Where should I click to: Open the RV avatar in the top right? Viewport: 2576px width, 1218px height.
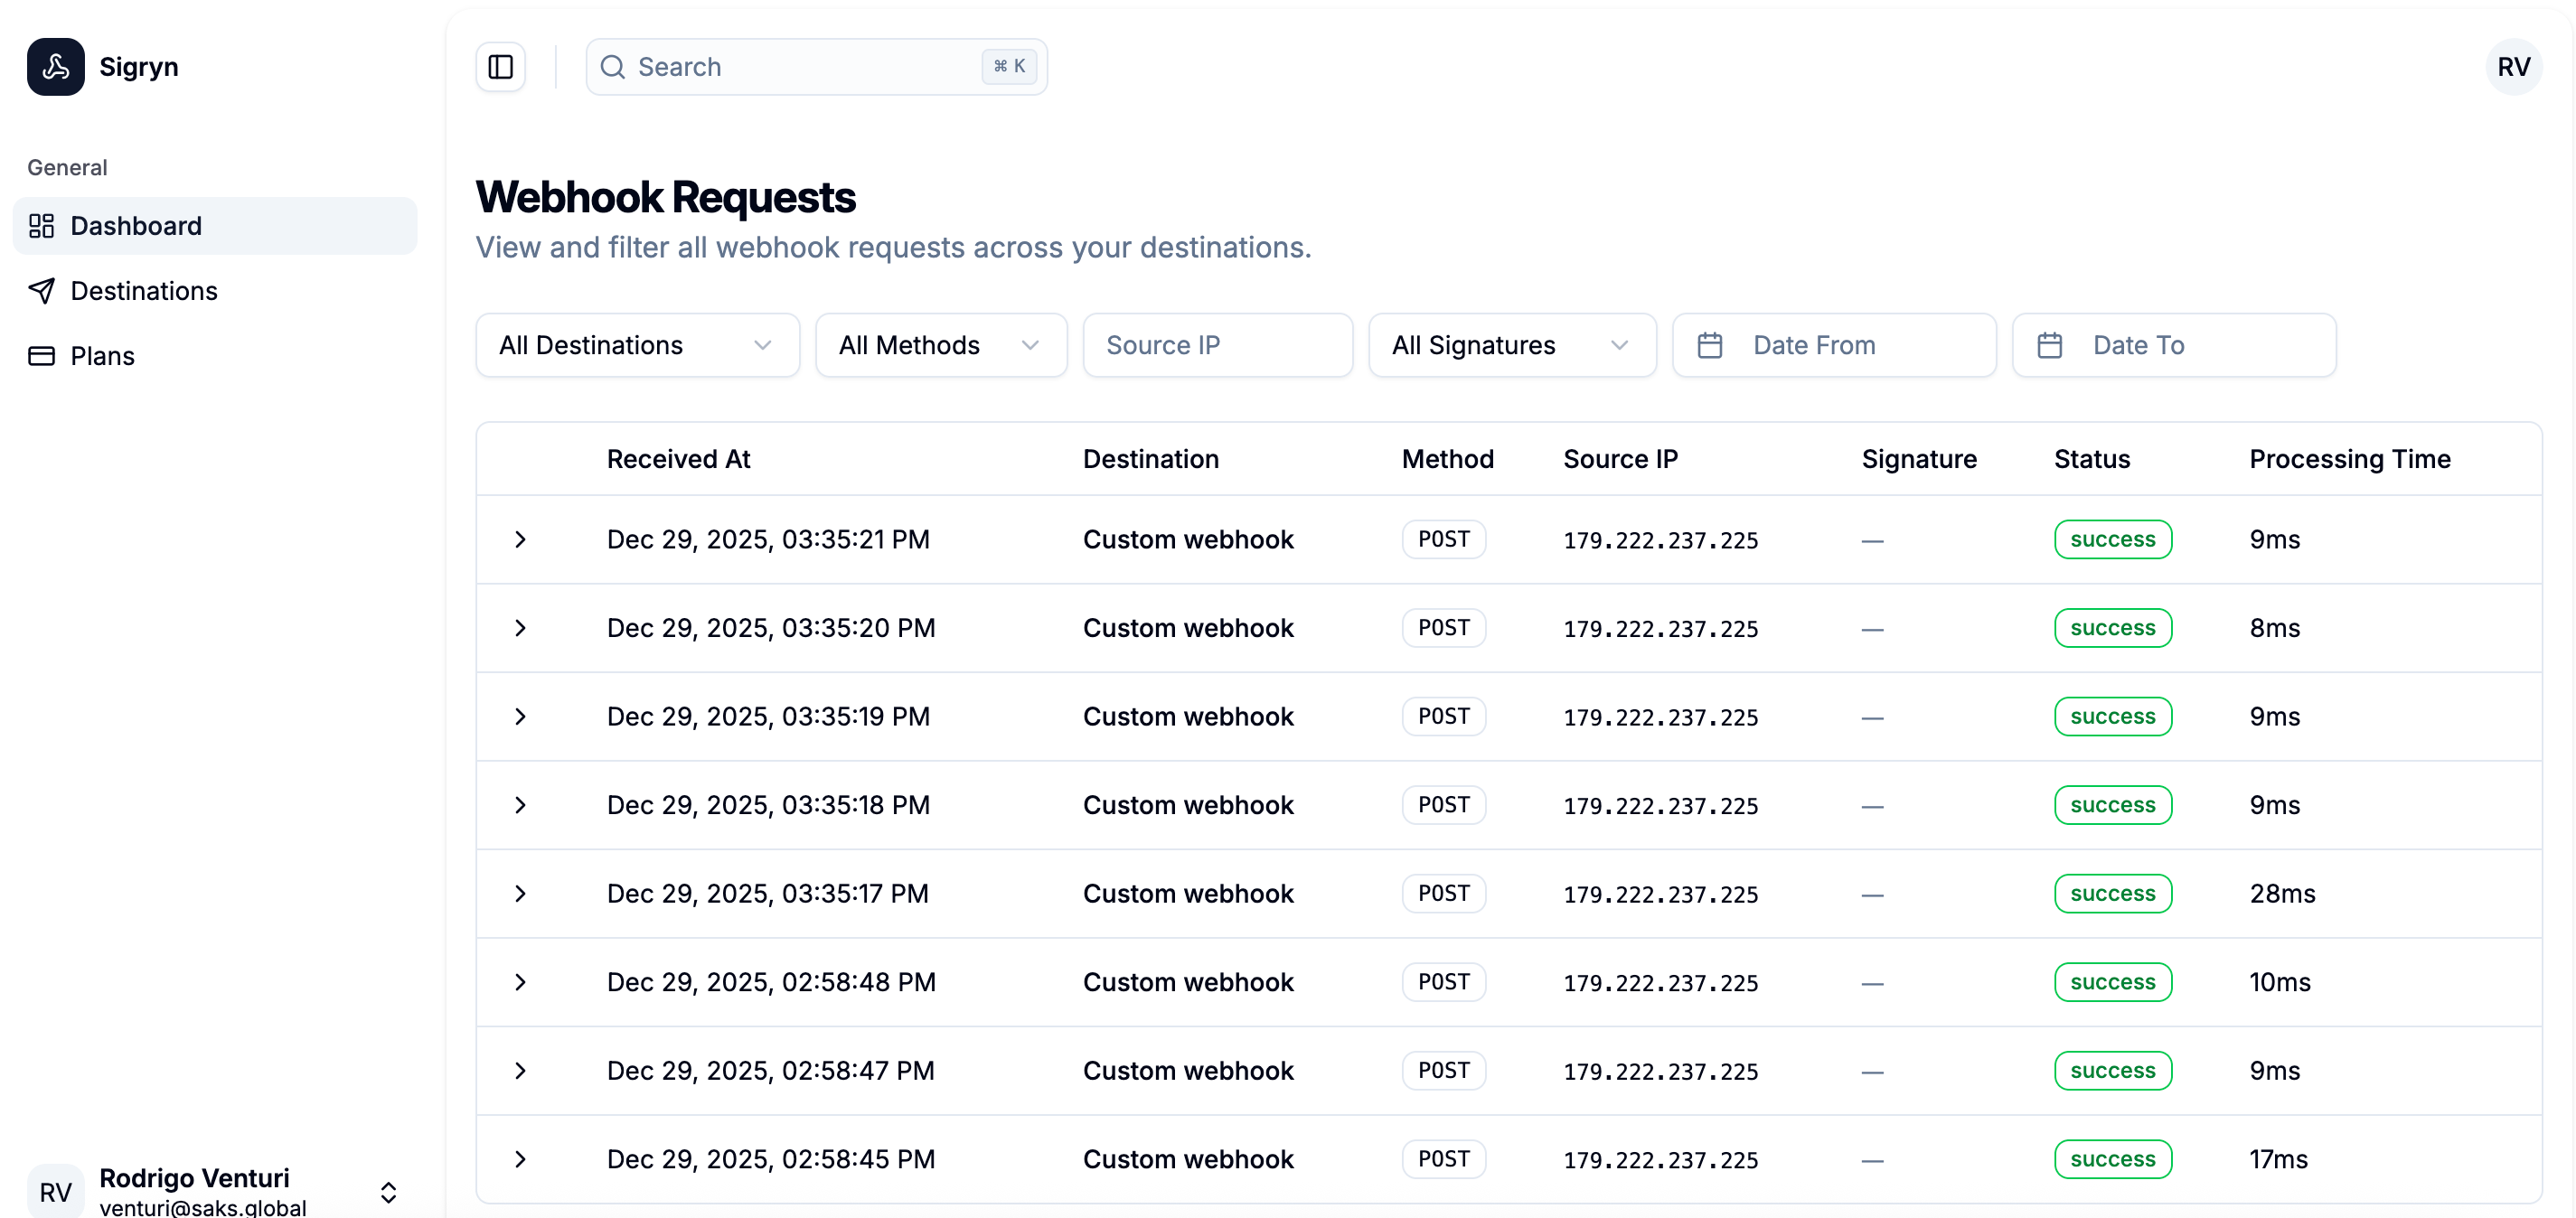[x=2514, y=66]
